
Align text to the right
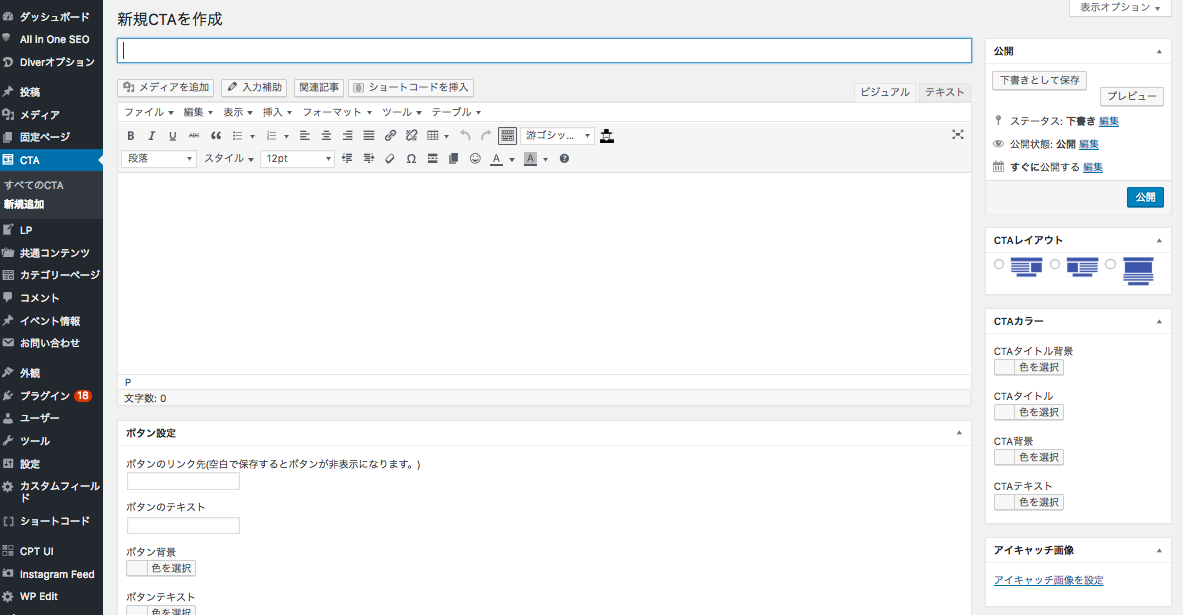pyautogui.click(x=347, y=136)
